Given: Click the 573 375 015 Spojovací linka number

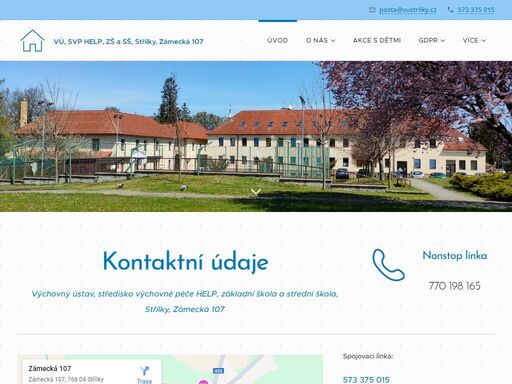Looking at the screenshot, I should pos(366,379).
